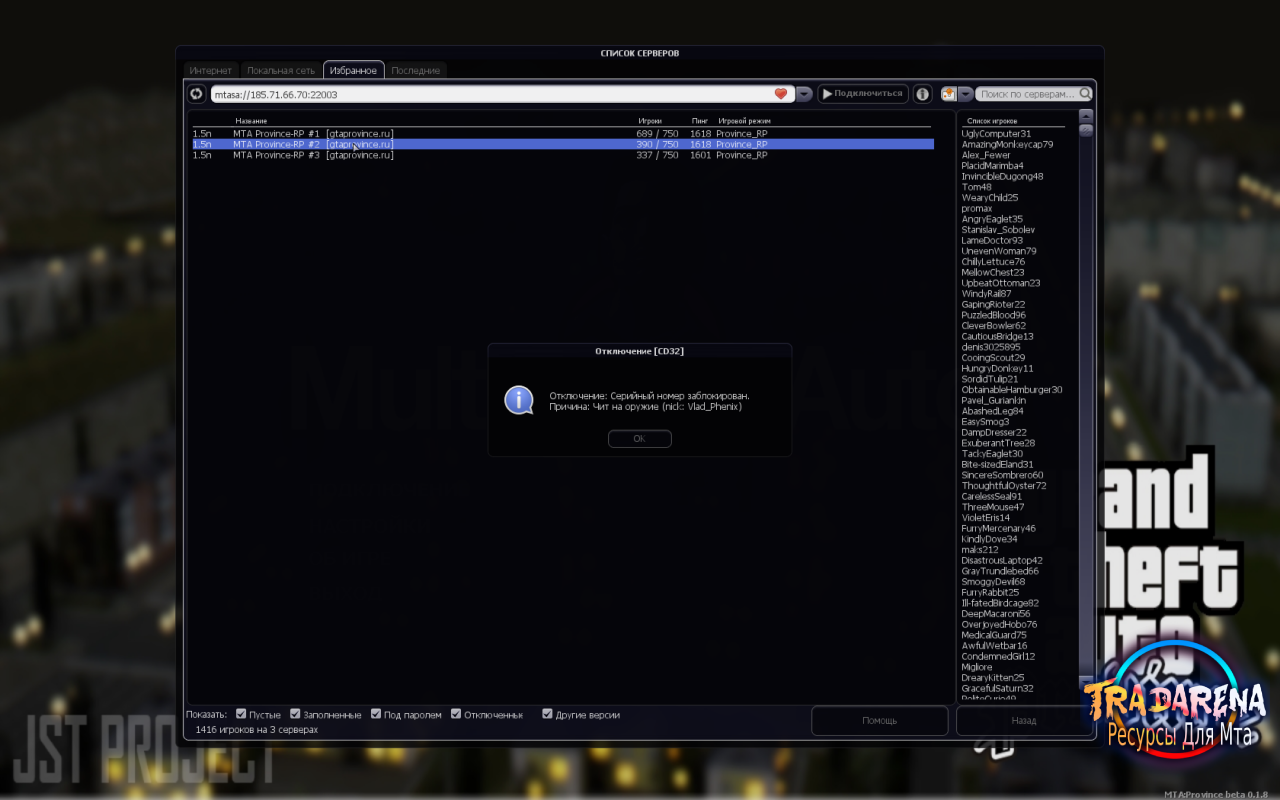Screen dimensions: 1280x800
Task: Click OK in the disconnect dialog
Action: pos(639,439)
